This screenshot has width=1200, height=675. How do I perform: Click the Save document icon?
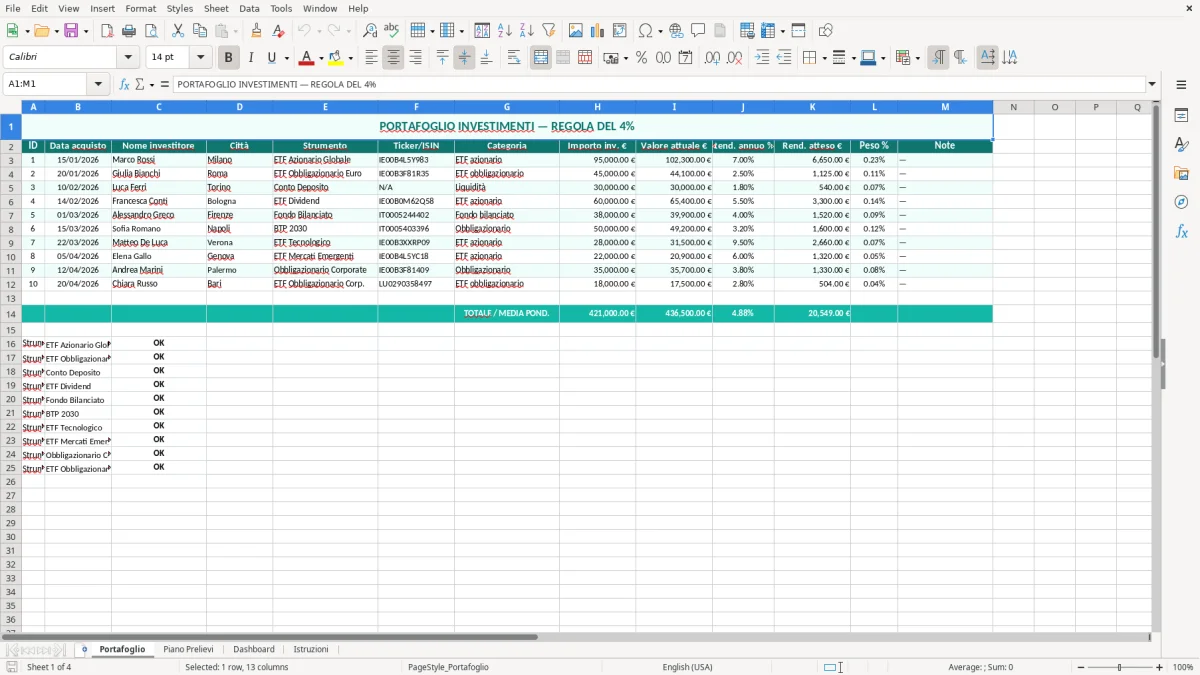pyautogui.click(x=71, y=31)
